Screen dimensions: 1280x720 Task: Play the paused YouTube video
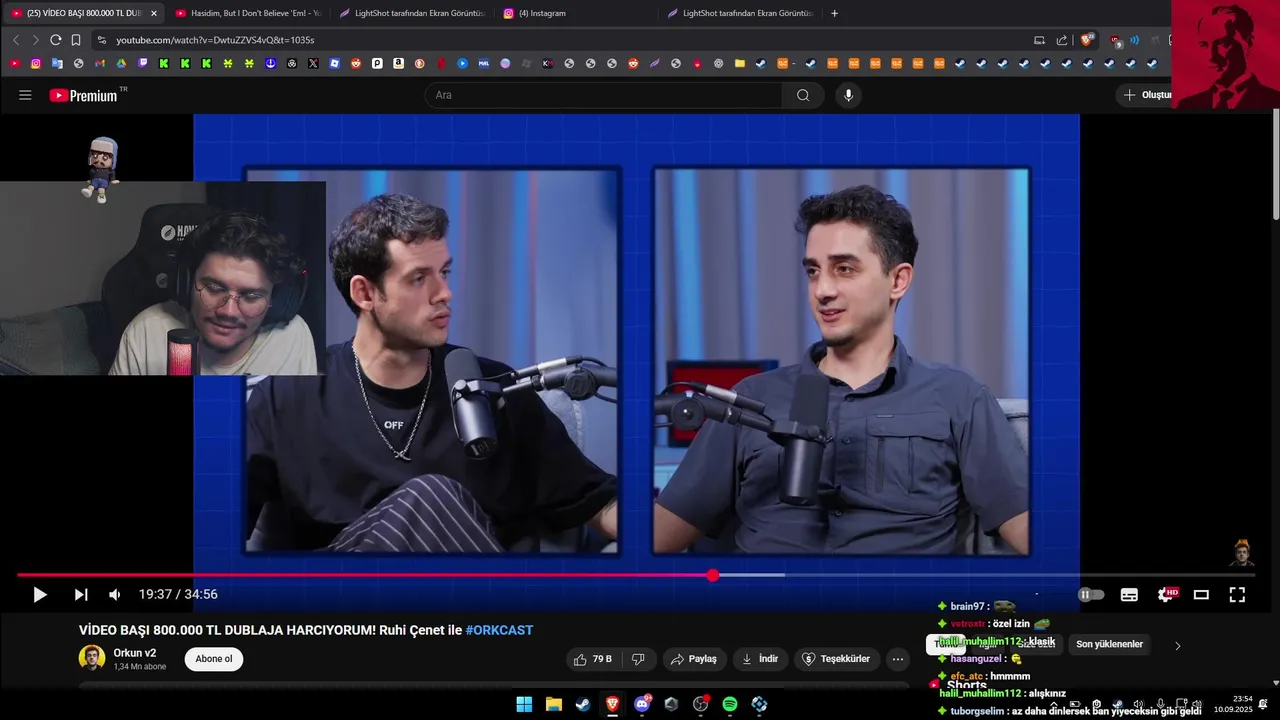click(x=40, y=595)
